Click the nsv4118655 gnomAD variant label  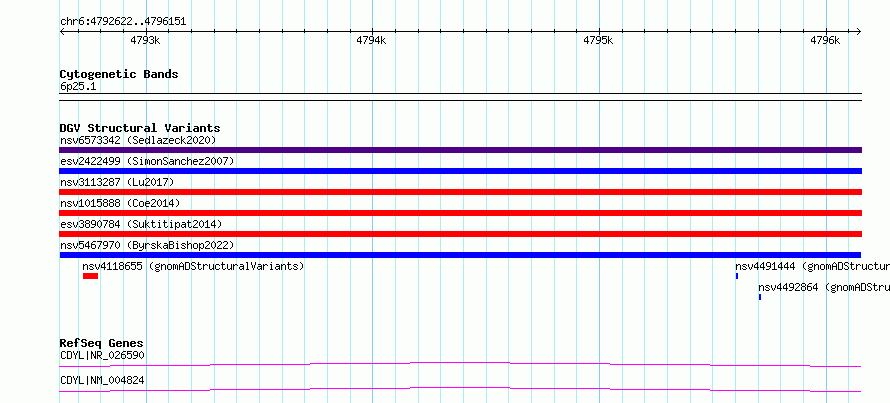tap(193, 266)
